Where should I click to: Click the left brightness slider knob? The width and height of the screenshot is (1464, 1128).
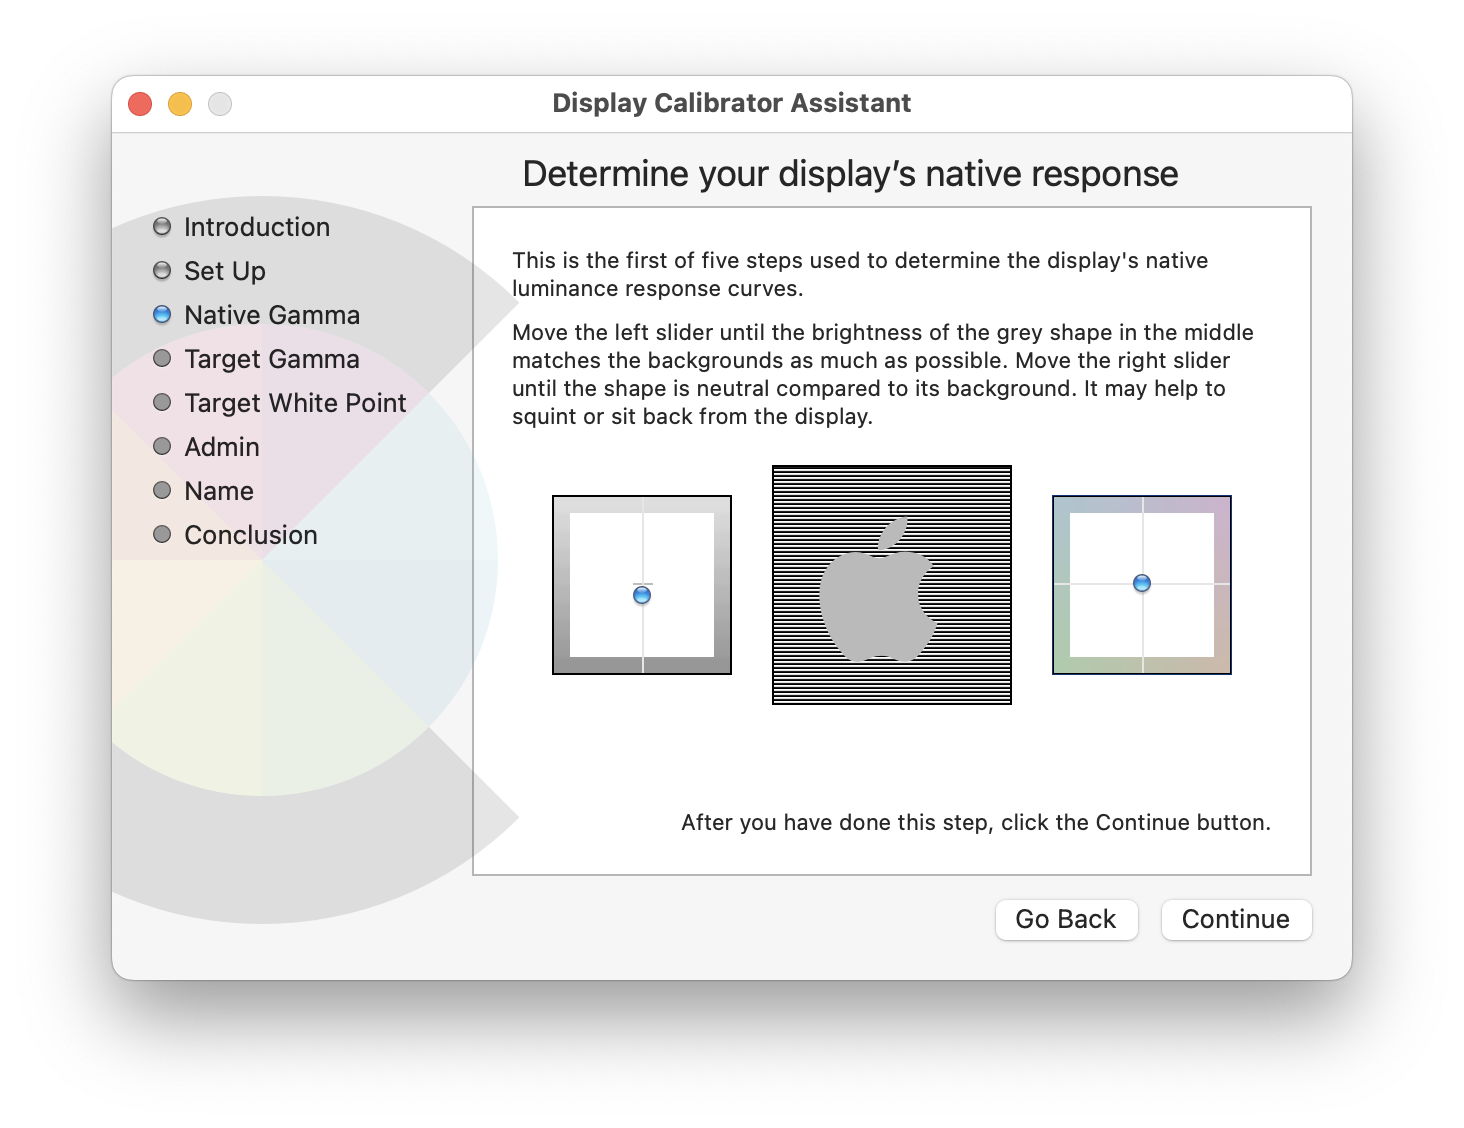pyautogui.click(x=642, y=595)
